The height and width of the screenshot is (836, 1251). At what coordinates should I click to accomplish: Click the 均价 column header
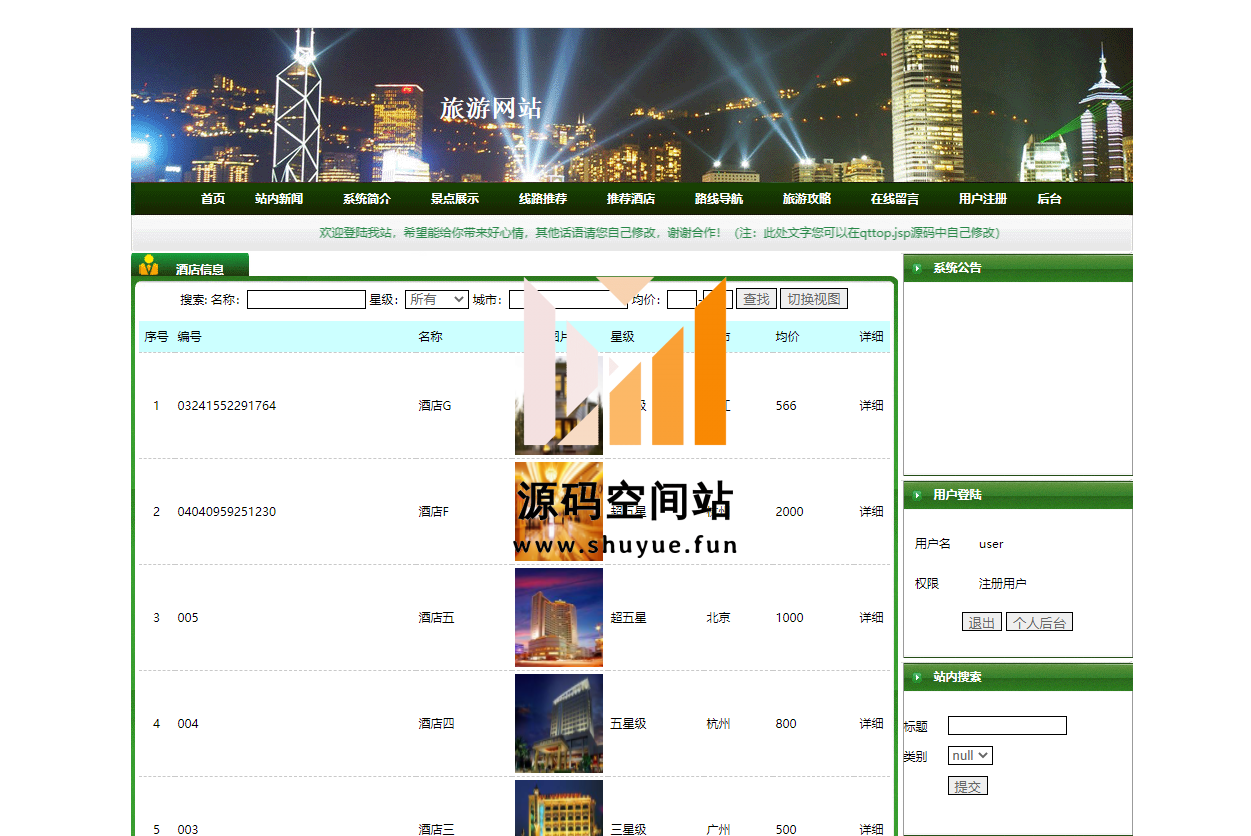pos(787,337)
